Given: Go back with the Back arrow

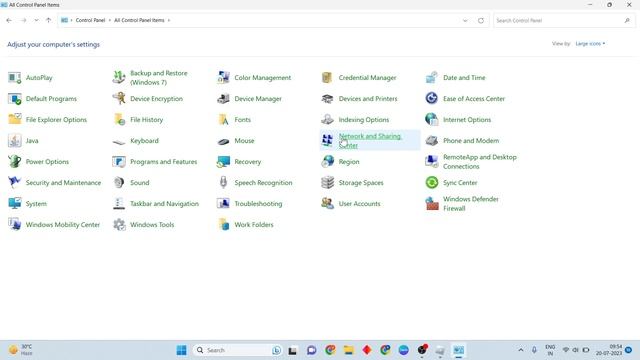Looking at the screenshot, I should (x=9, y=20).
